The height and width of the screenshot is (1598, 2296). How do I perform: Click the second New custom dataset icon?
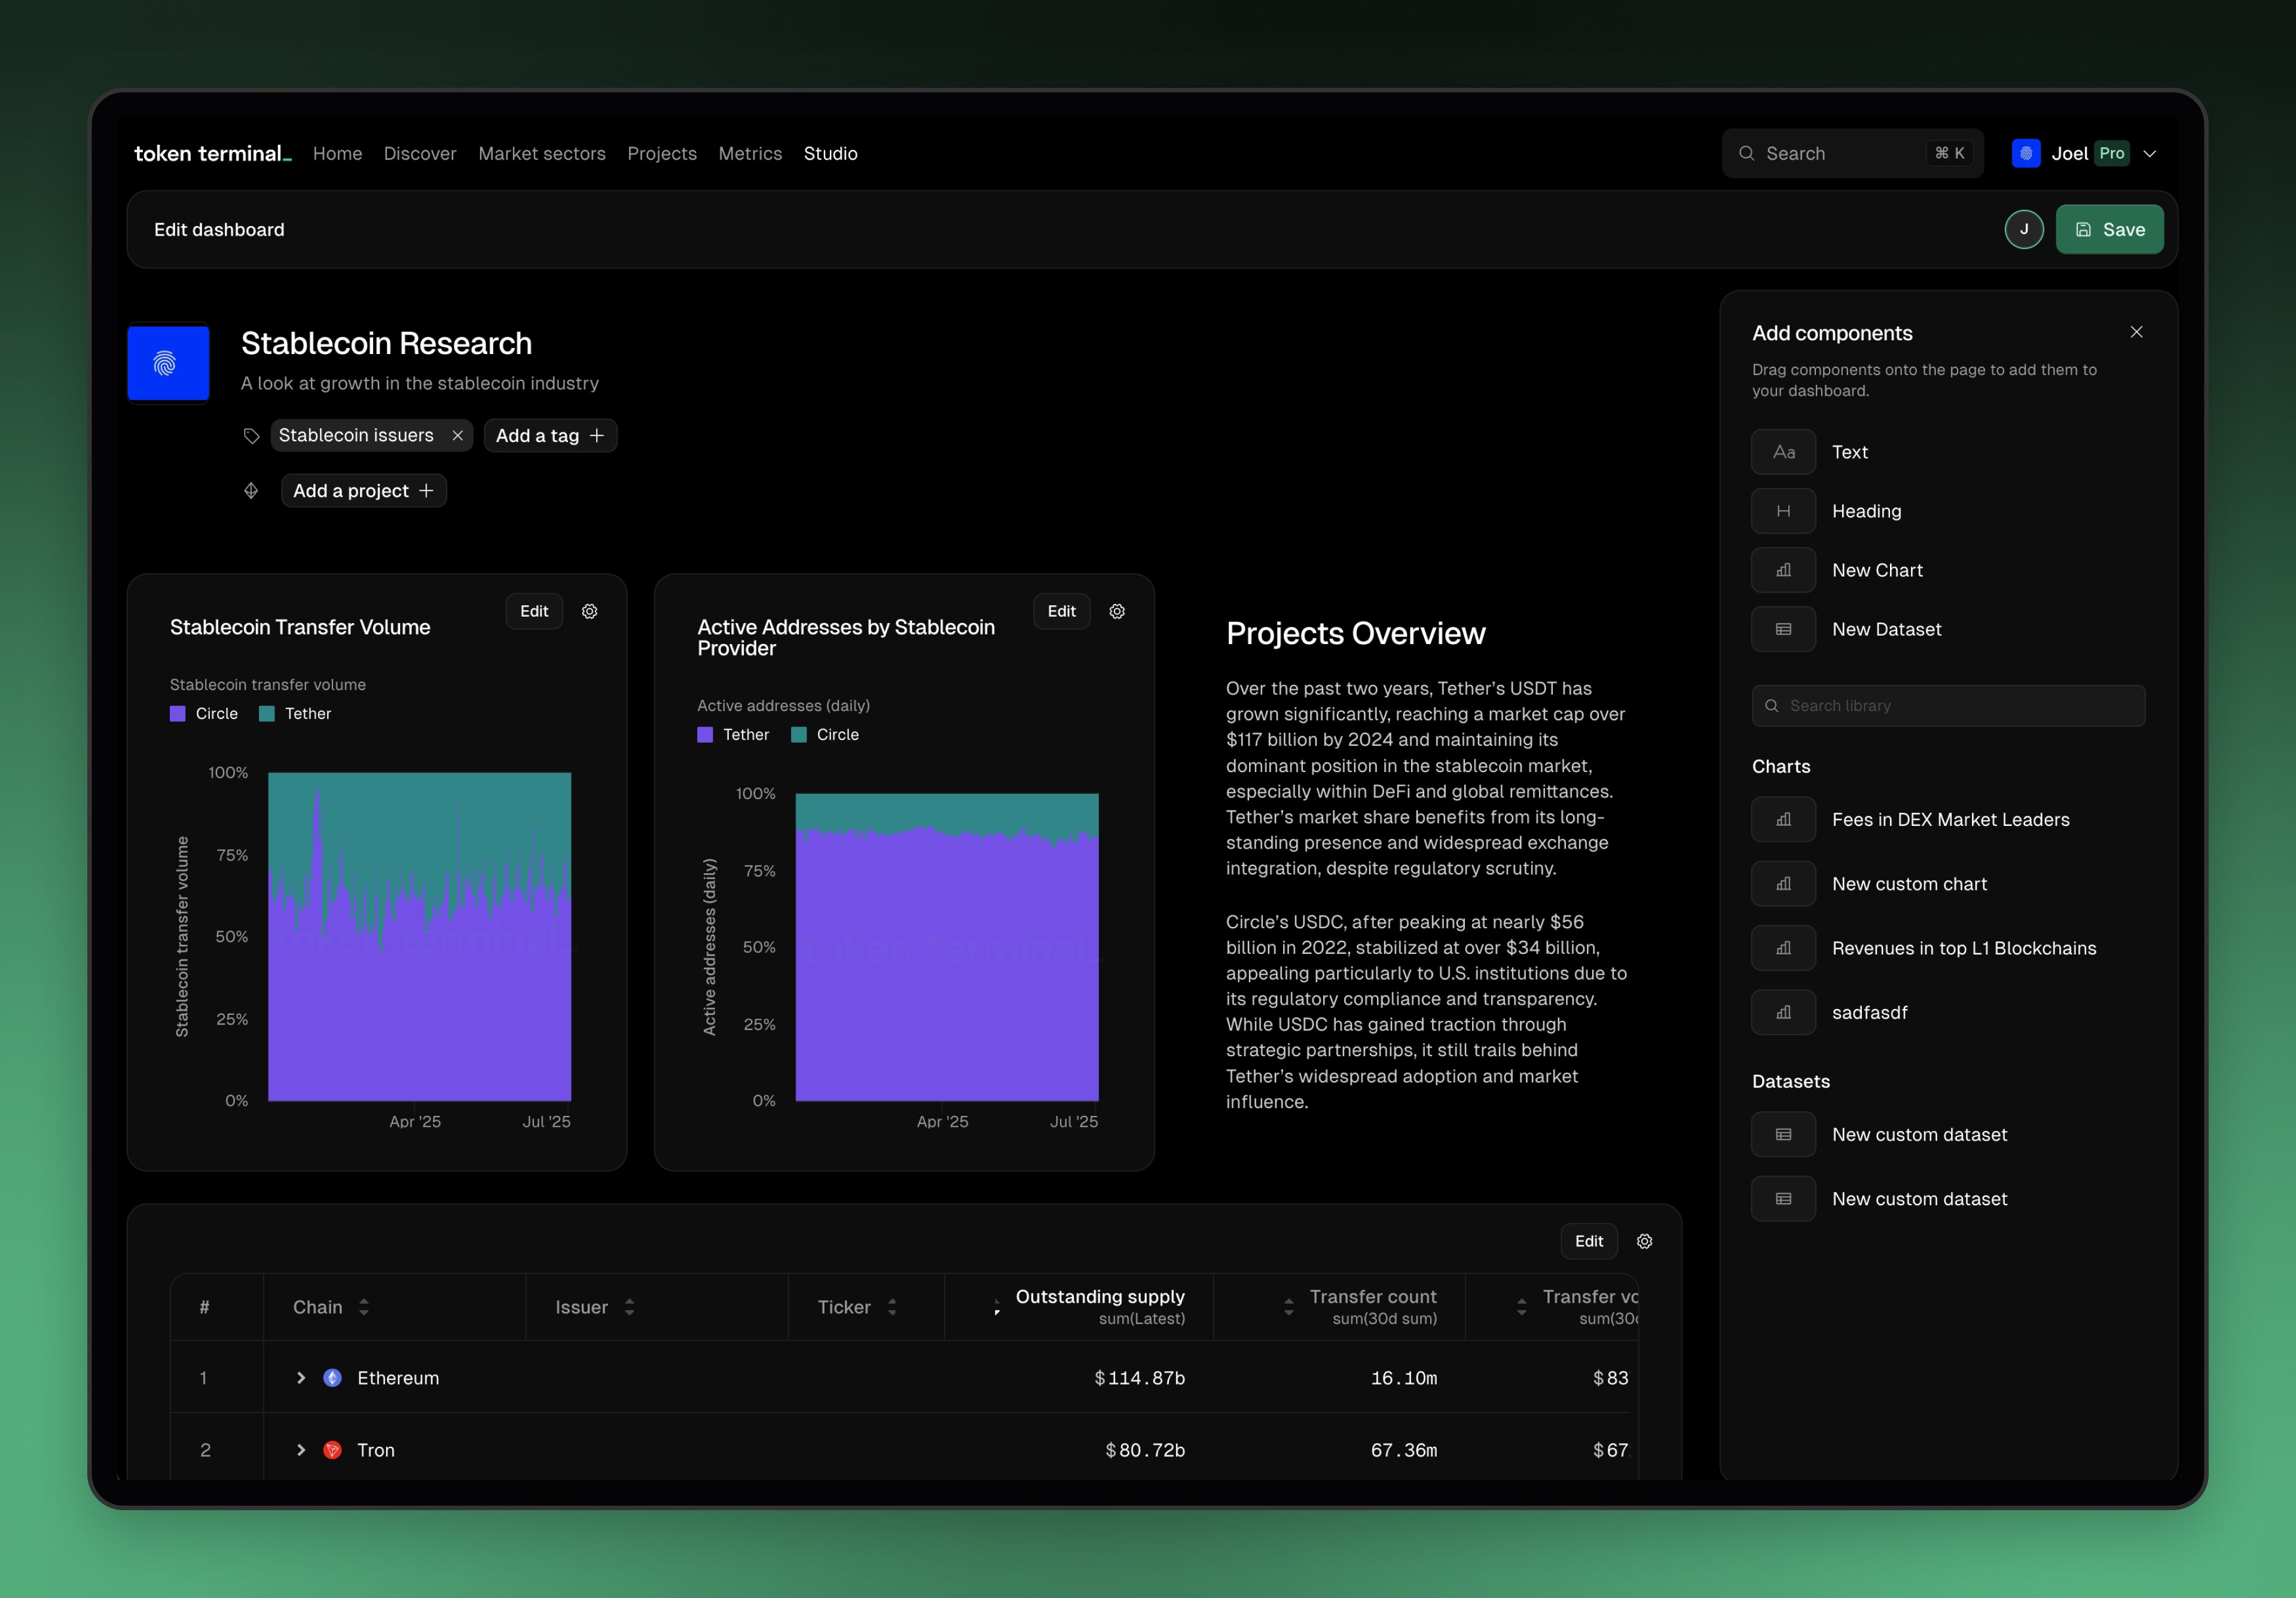(1783, 1199)
